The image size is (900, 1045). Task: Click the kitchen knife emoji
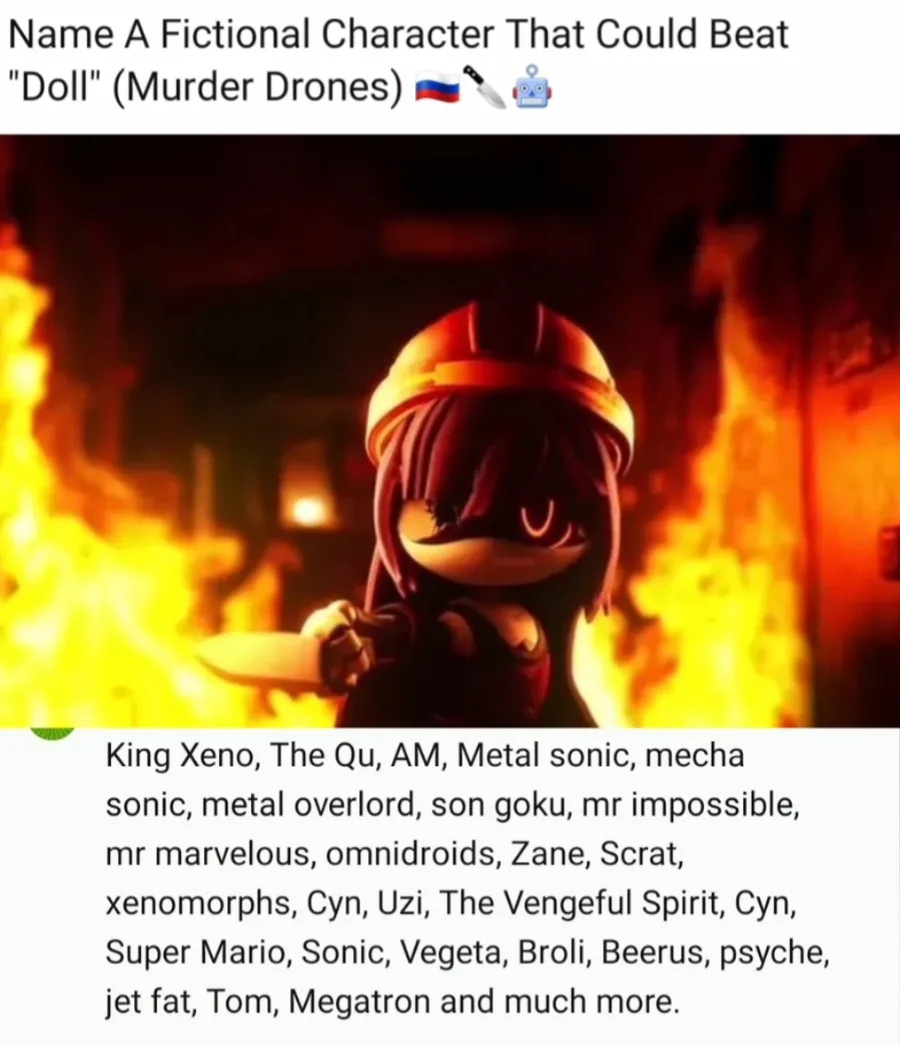[485, 87]
